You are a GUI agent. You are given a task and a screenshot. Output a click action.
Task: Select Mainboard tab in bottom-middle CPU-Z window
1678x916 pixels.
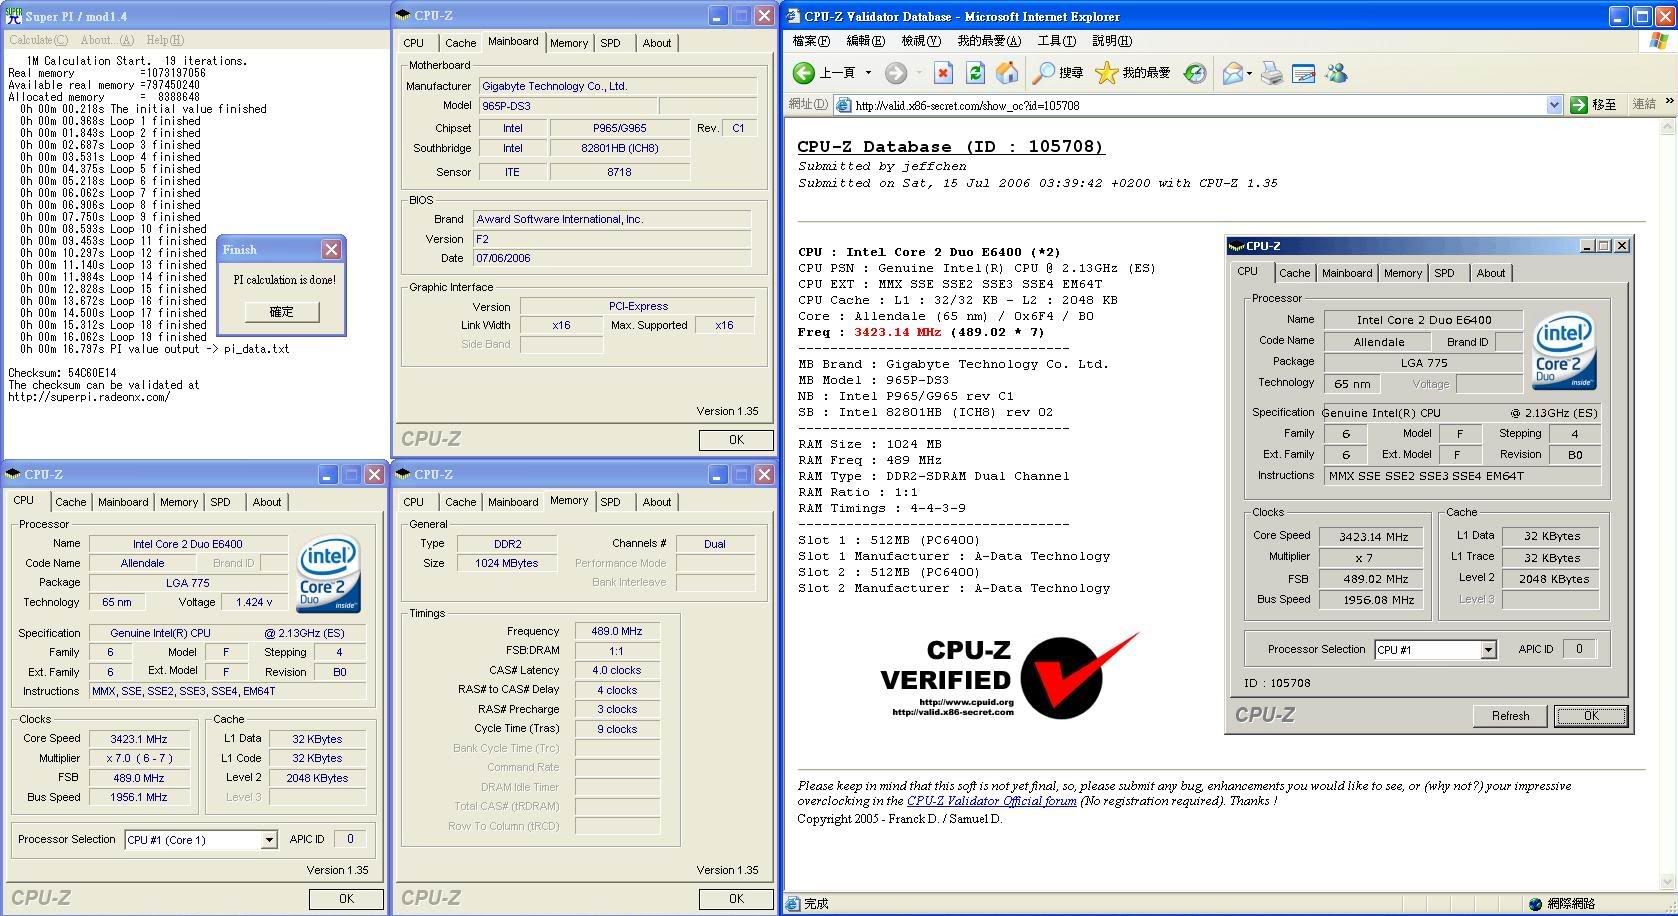point(513,502)
